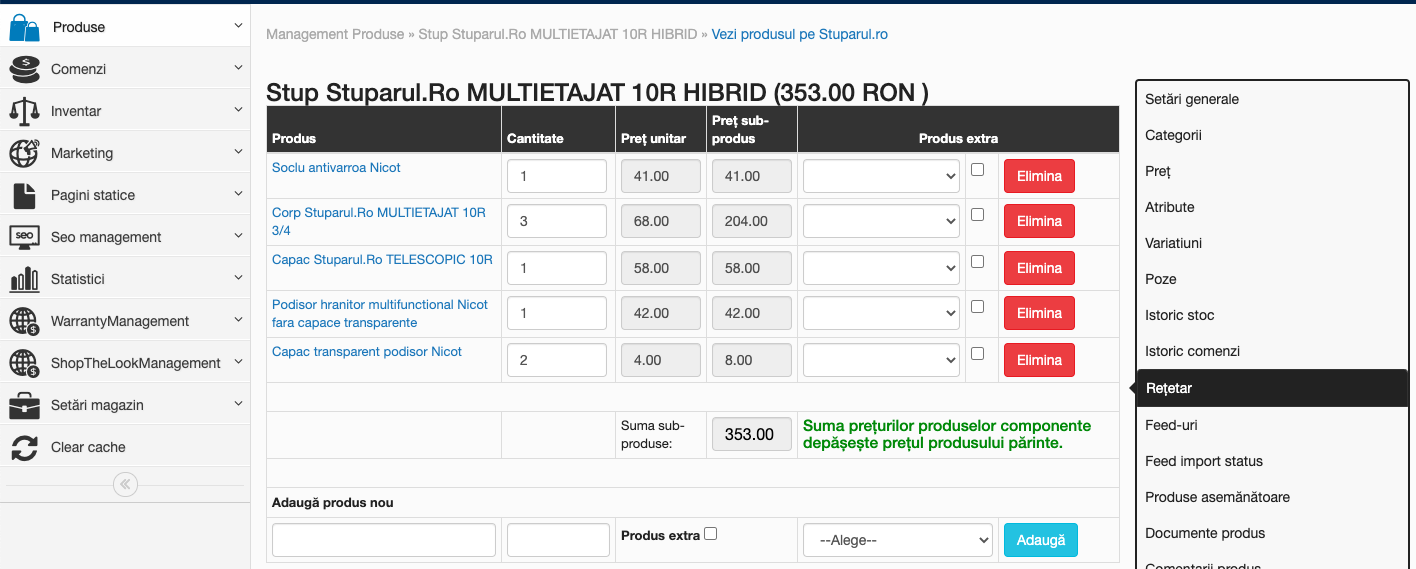Remove Corp MULTIETAJAT row with Elimina

[1039, 221]
